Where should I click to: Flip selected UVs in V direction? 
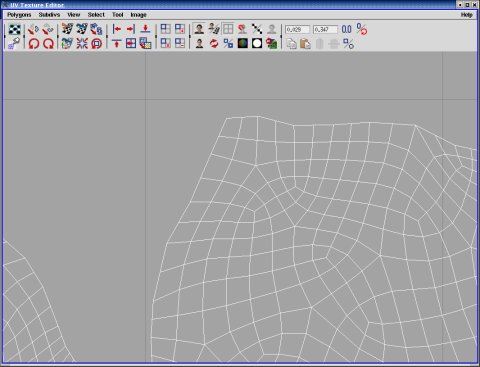coord(48,29)
